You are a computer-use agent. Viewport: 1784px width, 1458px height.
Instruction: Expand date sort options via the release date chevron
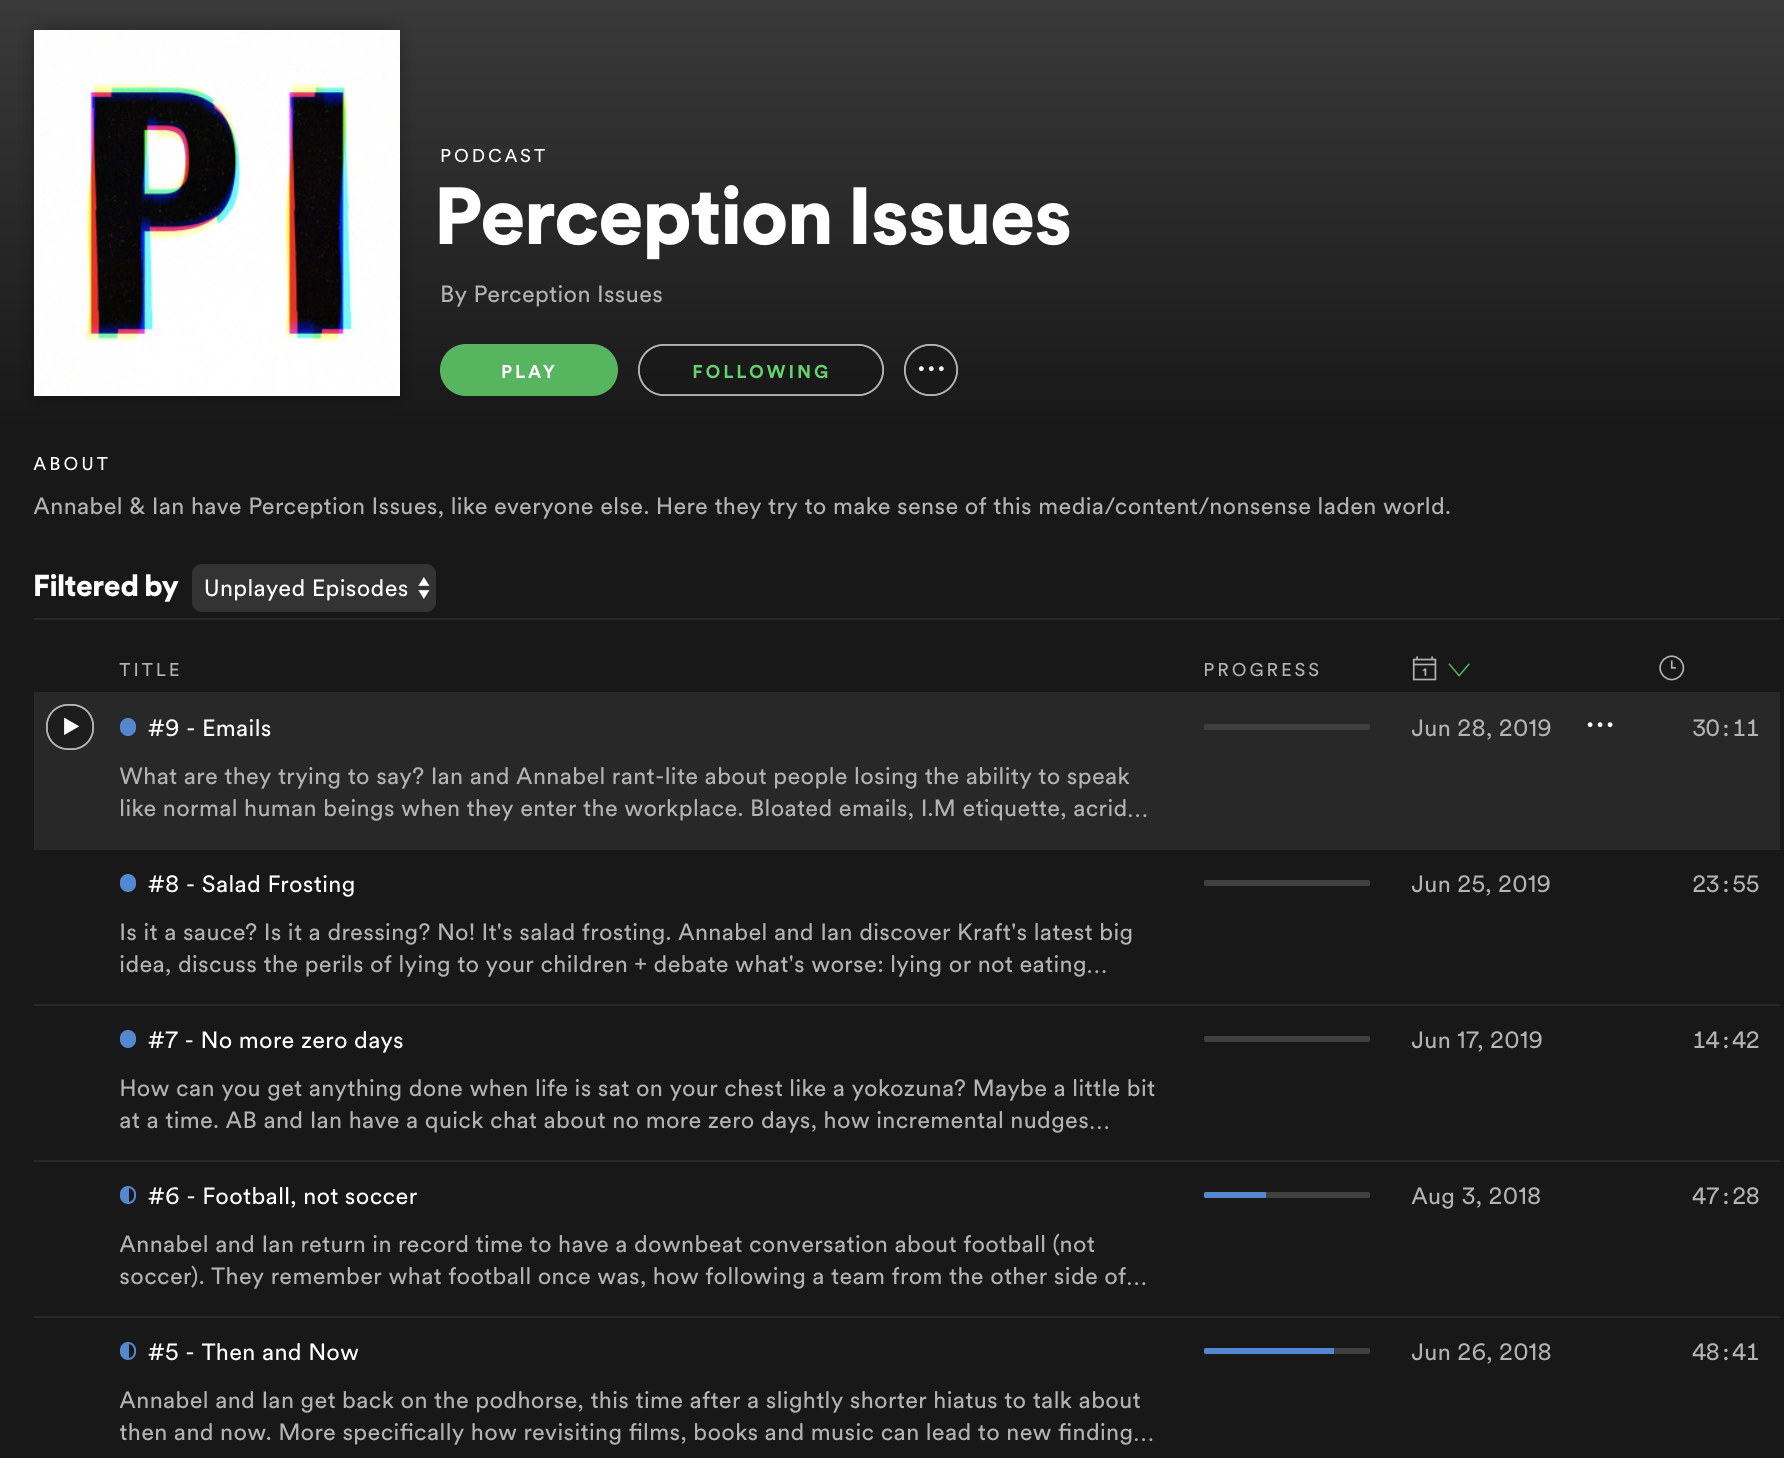[x=1457, y=668]
